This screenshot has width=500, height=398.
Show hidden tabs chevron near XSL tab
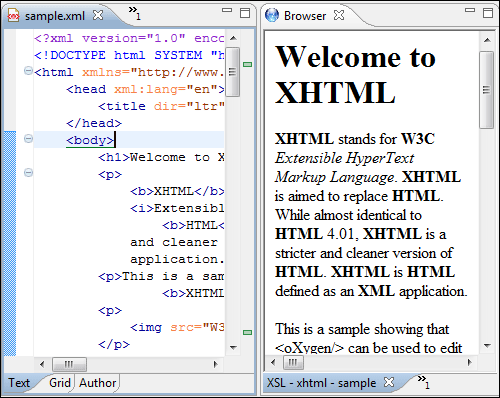coord(424,382)
